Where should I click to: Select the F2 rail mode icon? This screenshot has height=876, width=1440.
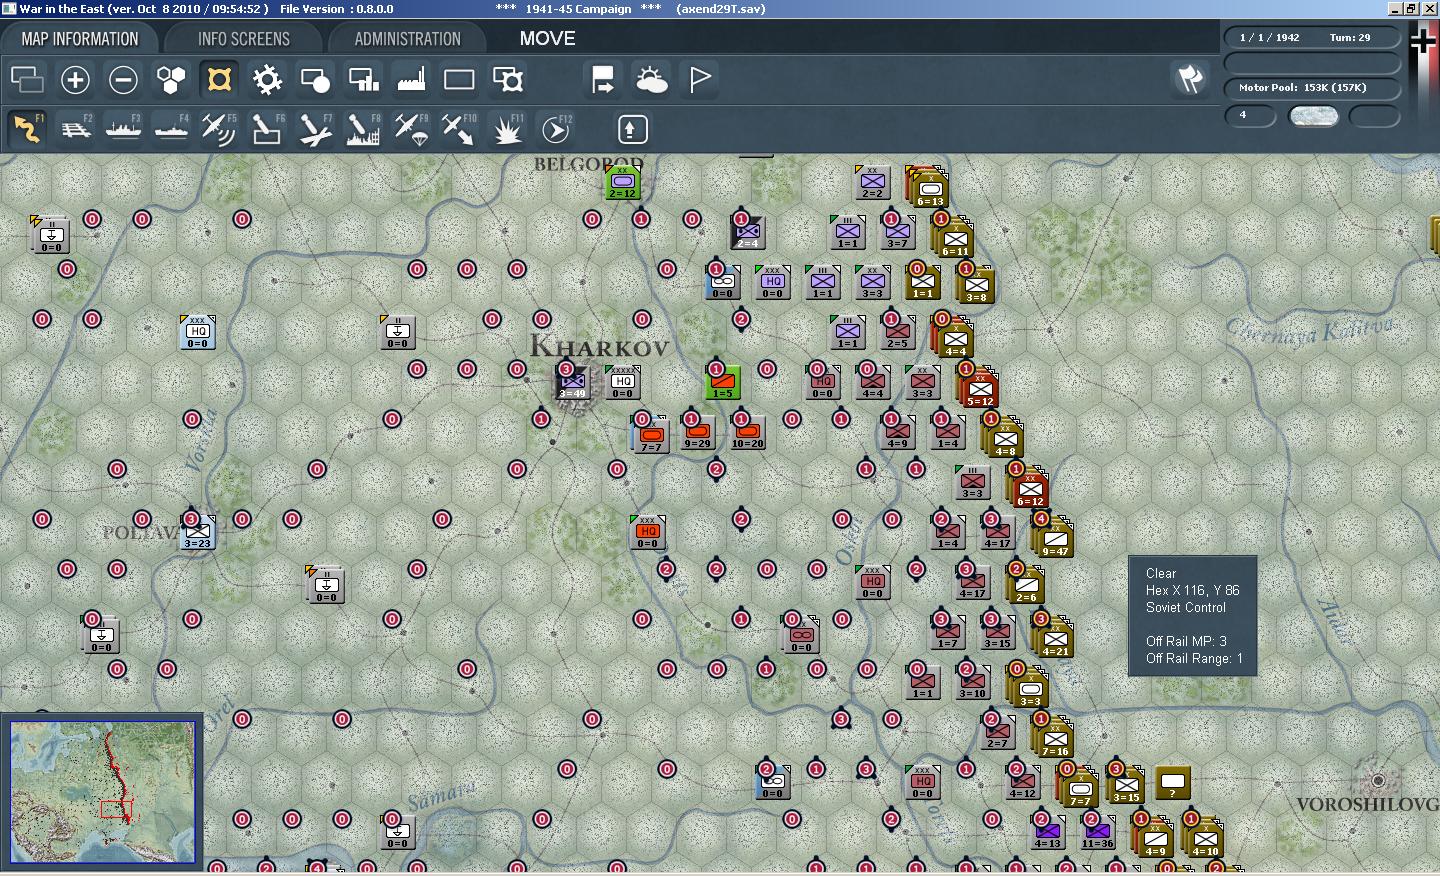[x=75, y=129]
